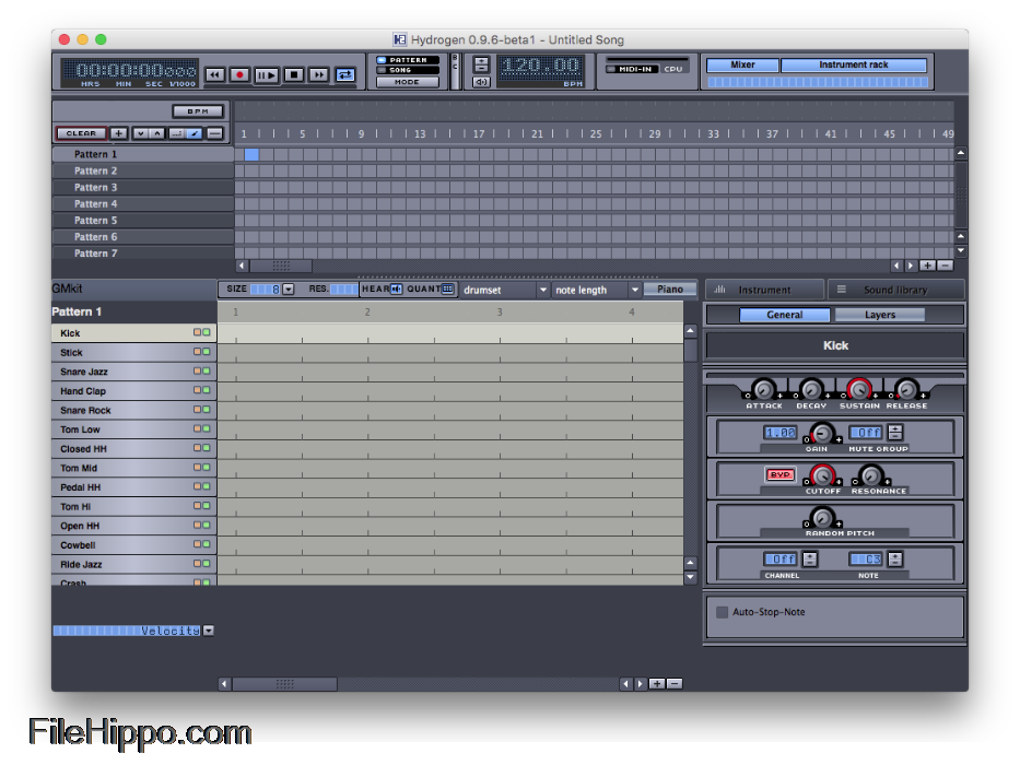This screenshot has height=765, width=1020.
Task: Open the pattern SIZE dropdown
Action: tap(288, 289)
